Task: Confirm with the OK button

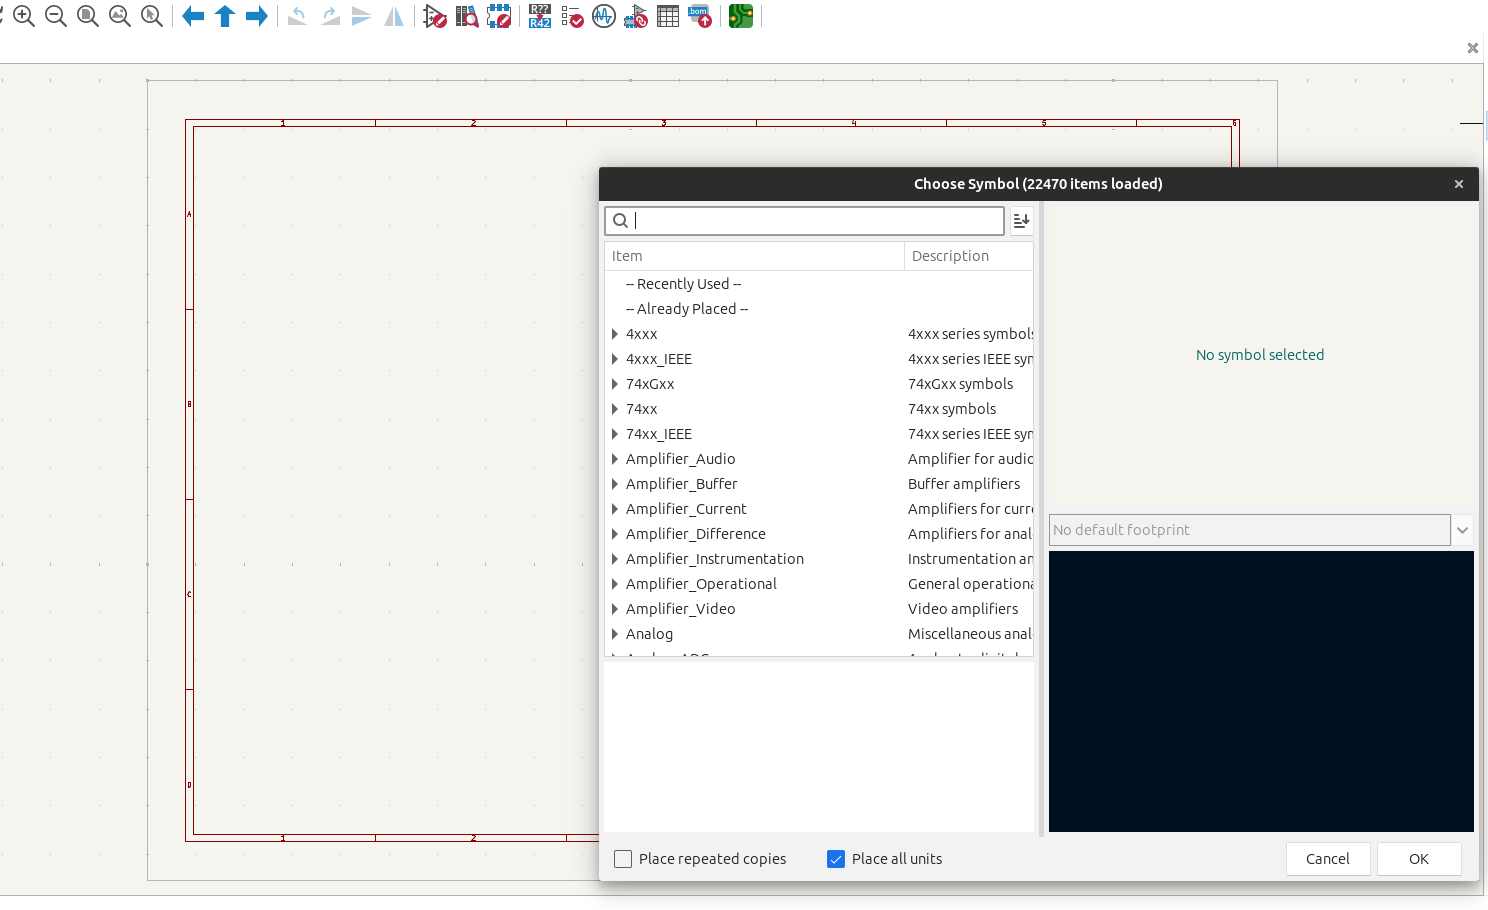Action: coord(1418,859)
